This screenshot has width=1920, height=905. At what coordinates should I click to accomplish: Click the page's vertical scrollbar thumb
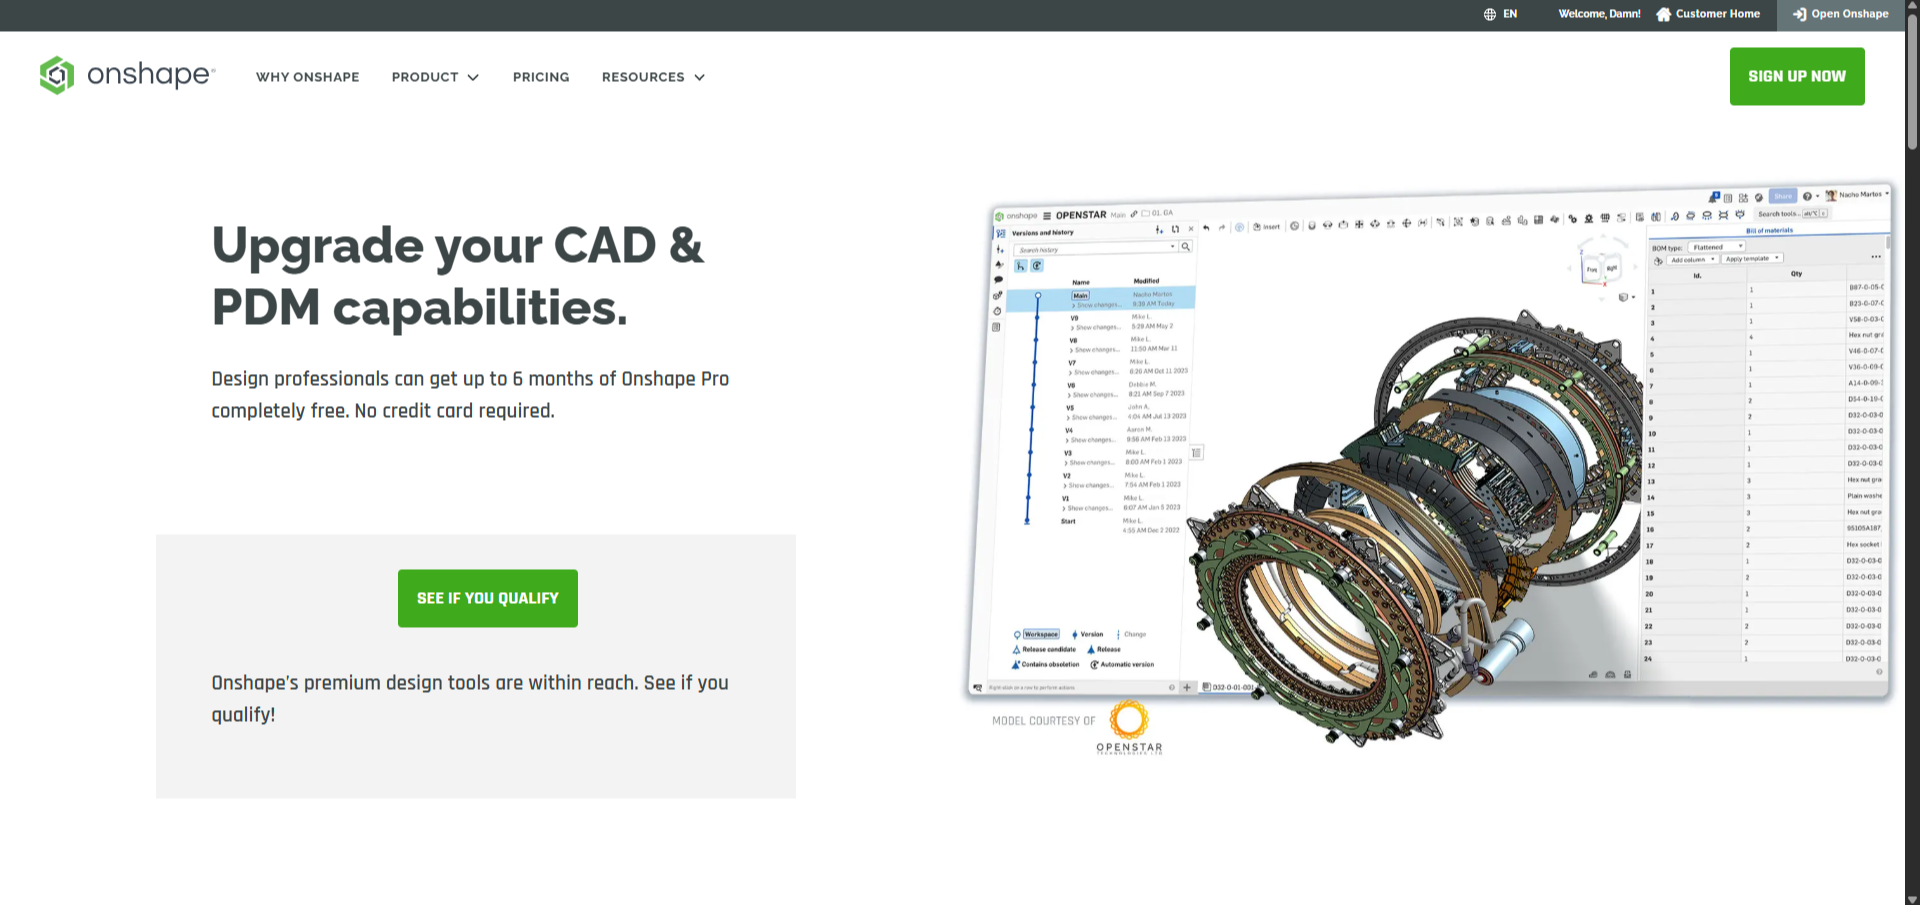(1912, 82)
